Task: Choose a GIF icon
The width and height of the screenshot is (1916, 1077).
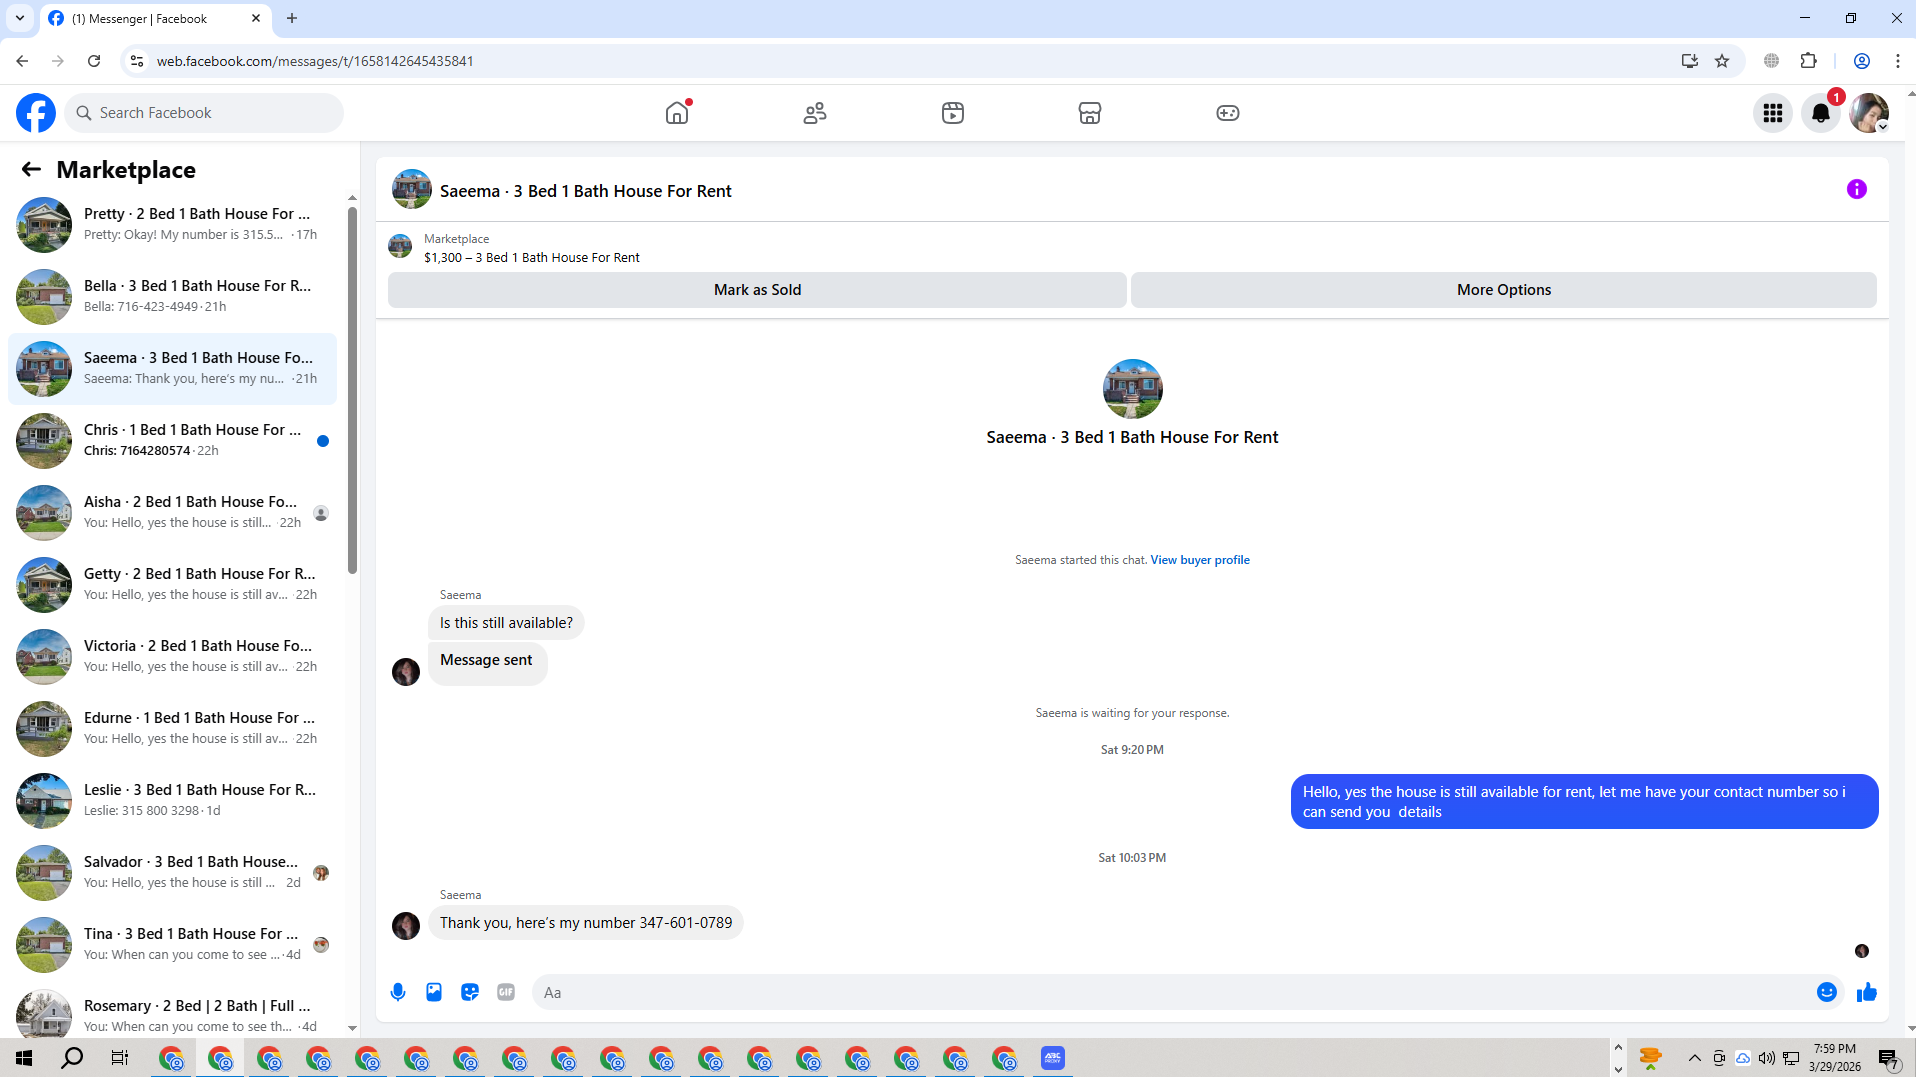Action: [506, 992]
